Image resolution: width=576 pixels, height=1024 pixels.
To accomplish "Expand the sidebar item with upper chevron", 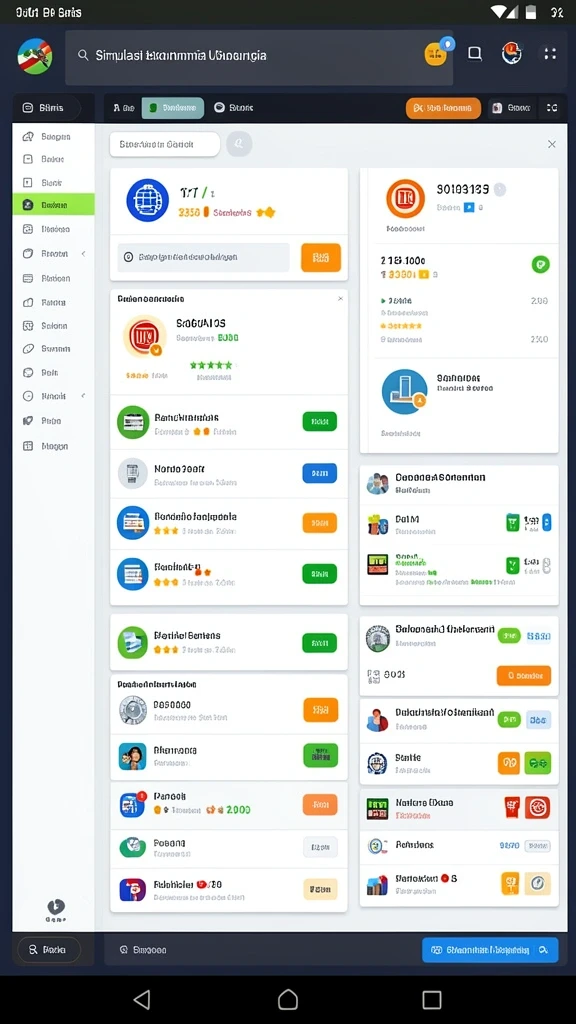I will point(54,253).
